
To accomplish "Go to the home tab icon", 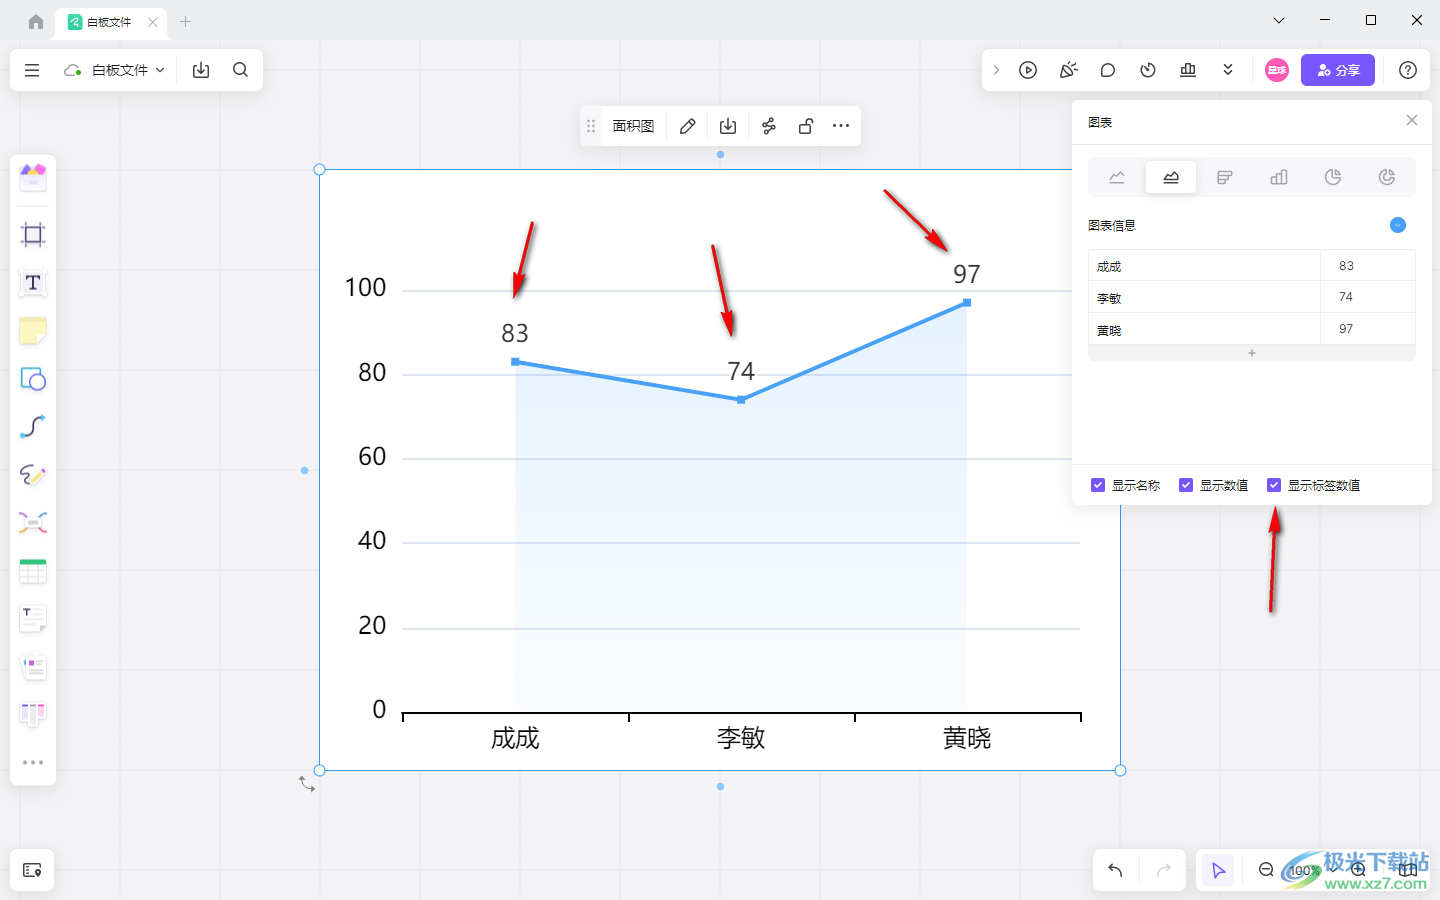I will pos(36,21).
